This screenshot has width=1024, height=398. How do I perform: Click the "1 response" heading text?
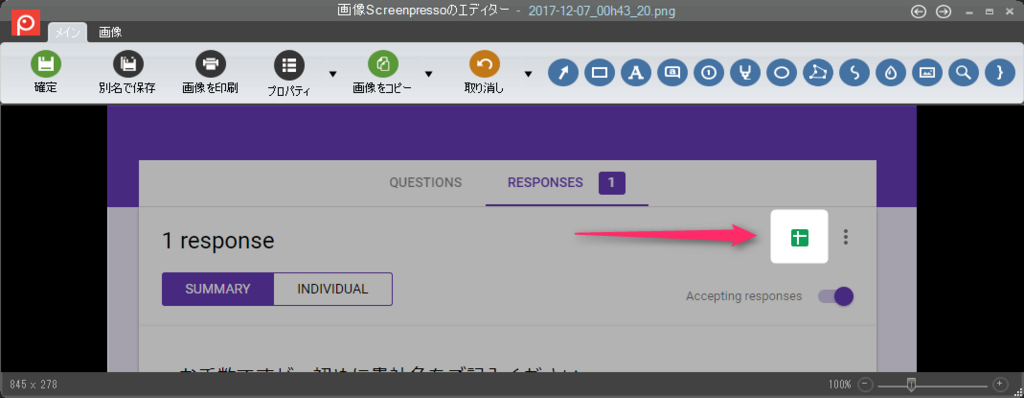point(218,241)
